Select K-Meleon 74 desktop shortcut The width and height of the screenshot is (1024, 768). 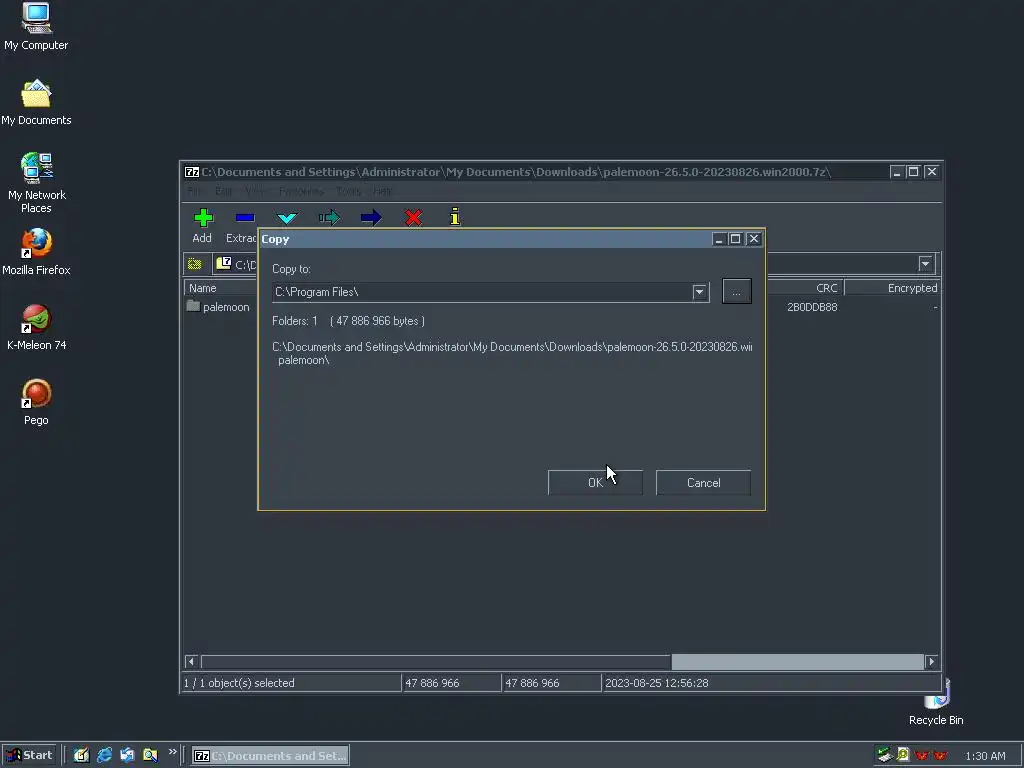coord(37,327)
